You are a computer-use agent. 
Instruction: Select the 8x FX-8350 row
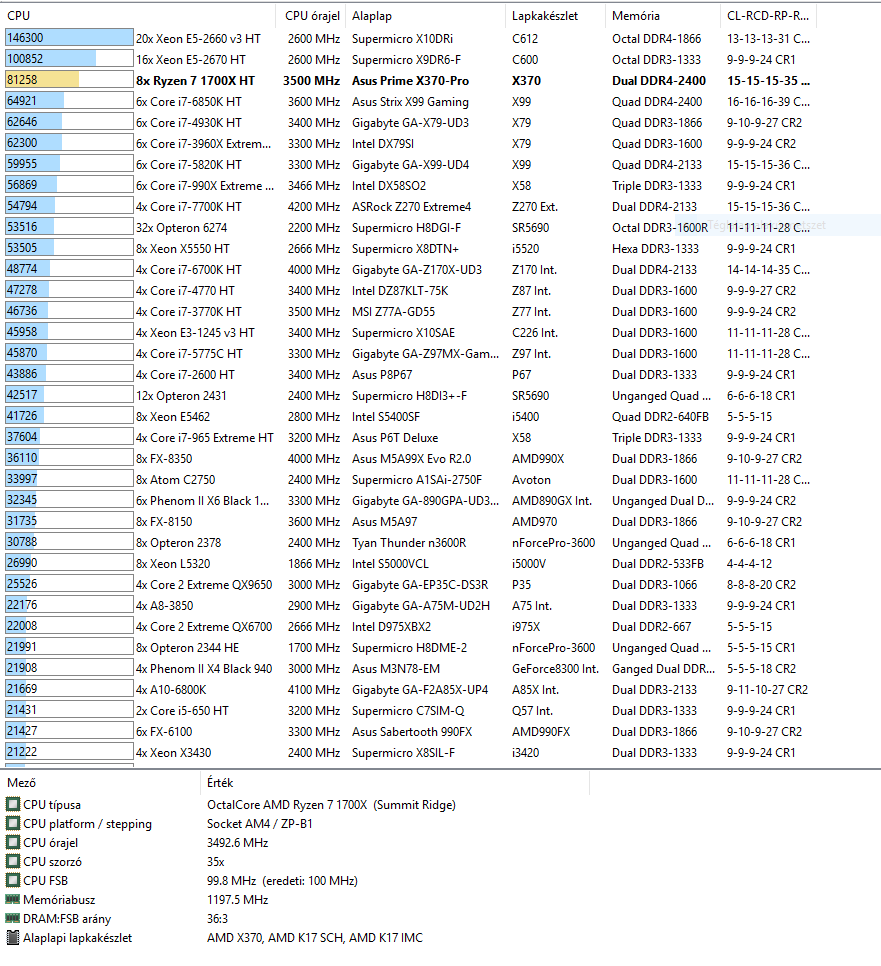[x=411, y=458]
